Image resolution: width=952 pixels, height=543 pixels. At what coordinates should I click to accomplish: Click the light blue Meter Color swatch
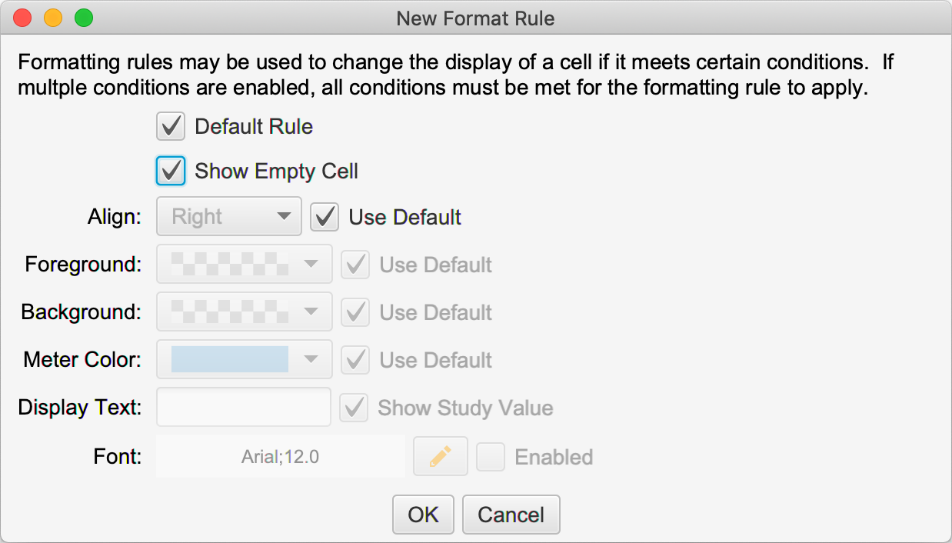tap(229, 360)
